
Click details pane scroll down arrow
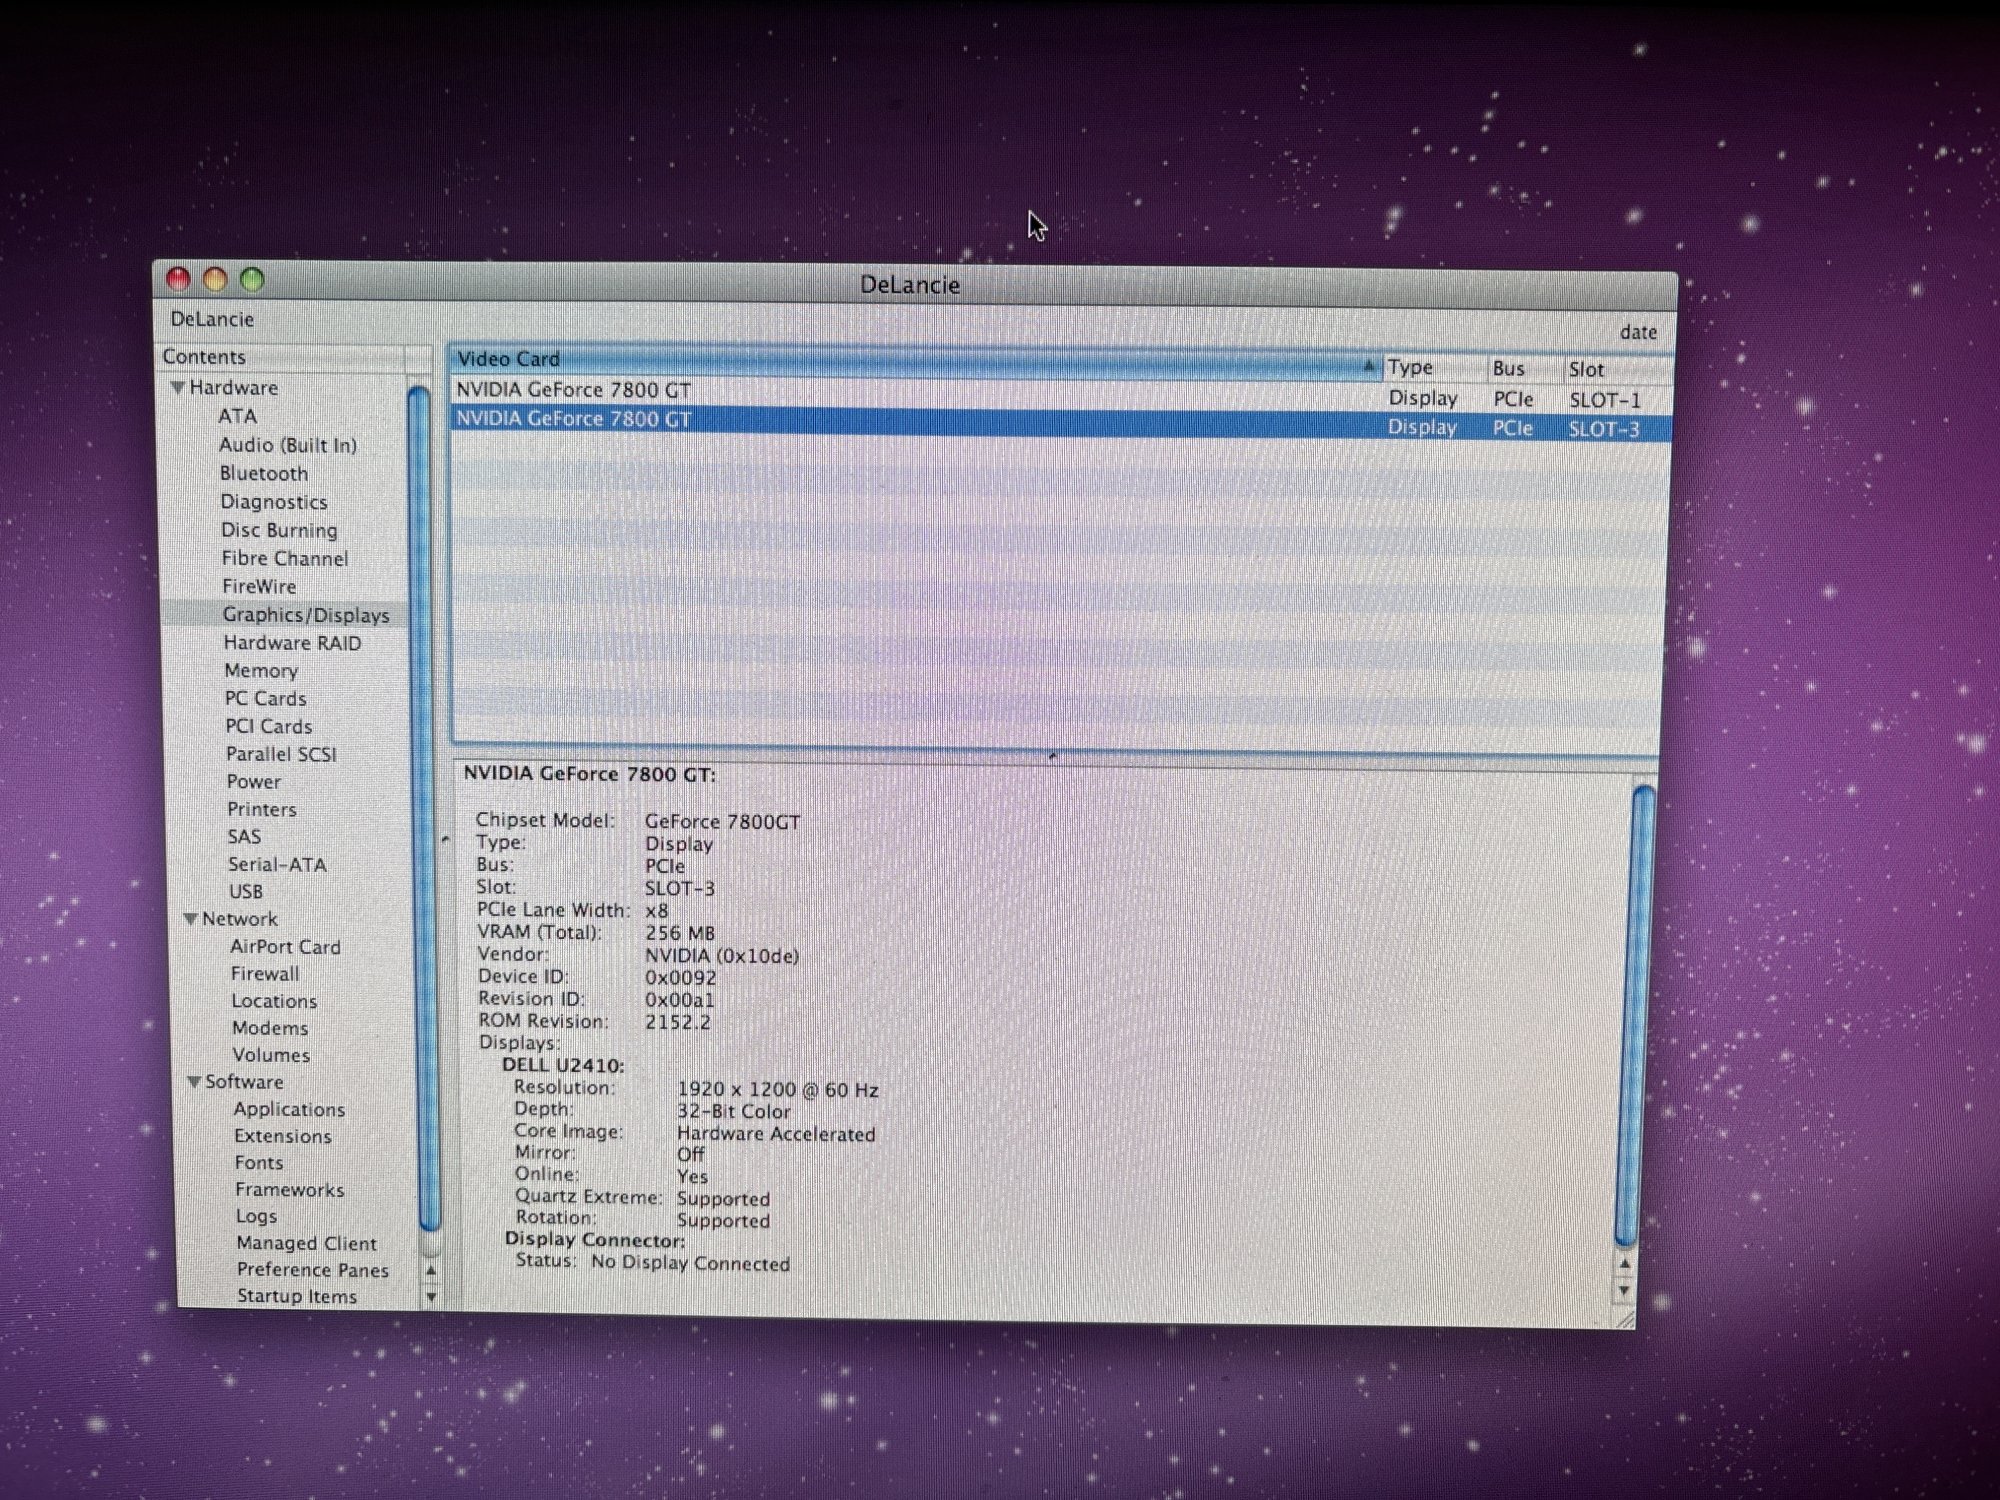(x=1625, y=1291)
